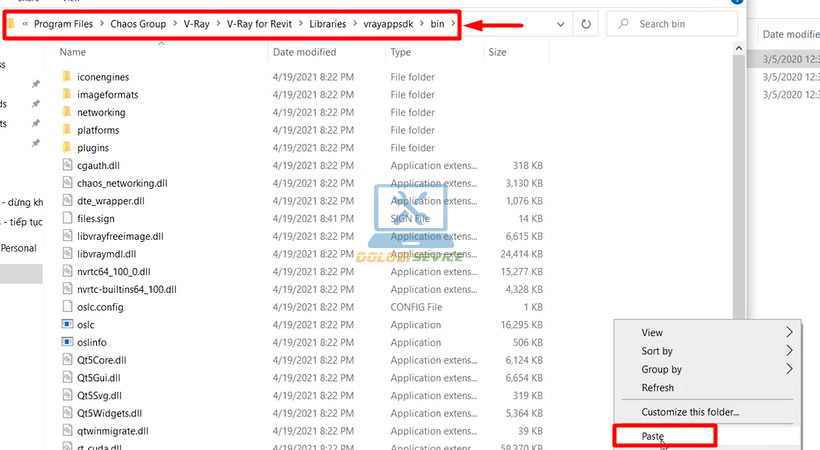Select the oslc application icon

pos(67,325)
